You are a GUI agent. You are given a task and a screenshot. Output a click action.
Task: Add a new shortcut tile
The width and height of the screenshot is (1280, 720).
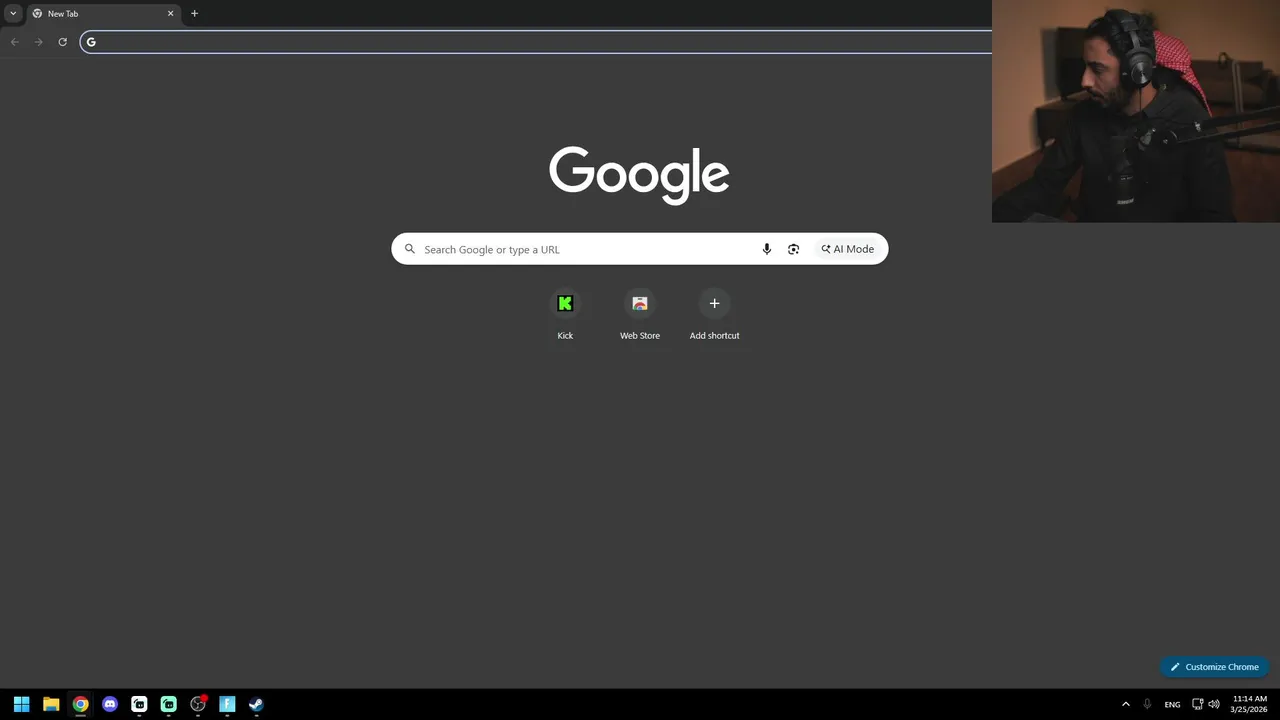tap(714, 315)
